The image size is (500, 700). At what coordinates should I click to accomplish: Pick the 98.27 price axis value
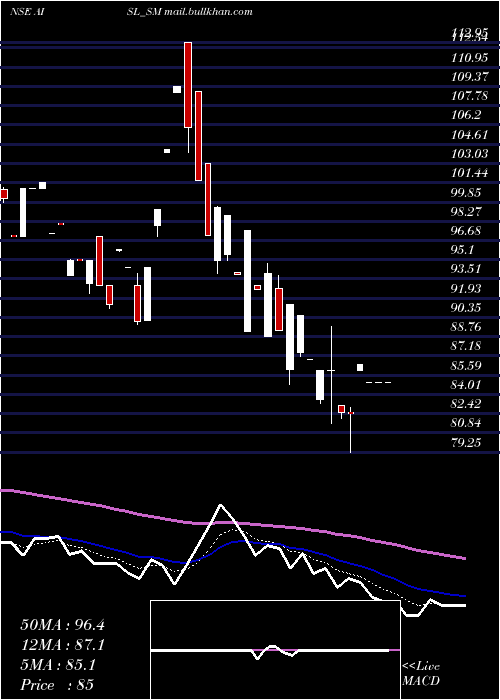tap(467, 212)
